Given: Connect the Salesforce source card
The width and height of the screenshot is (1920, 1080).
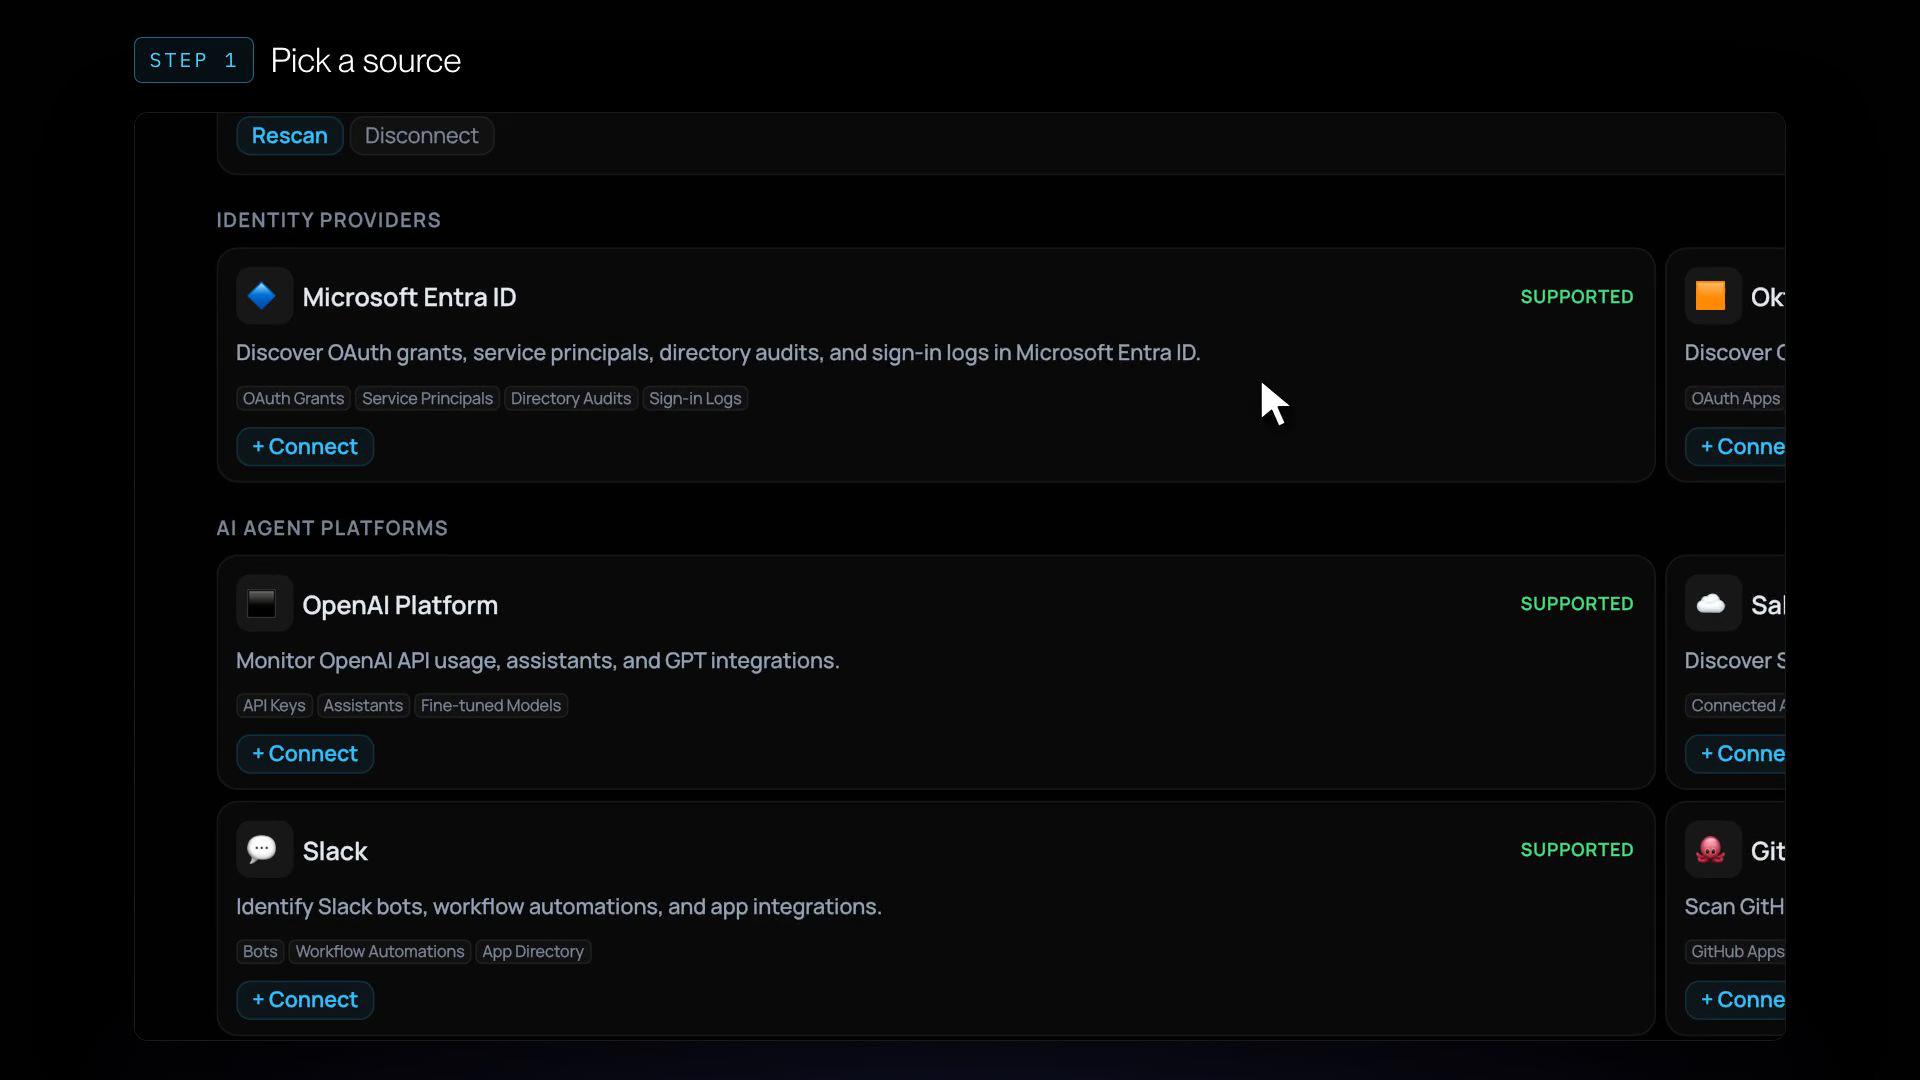Looking at the screenshot, I should coord(1736,753).
